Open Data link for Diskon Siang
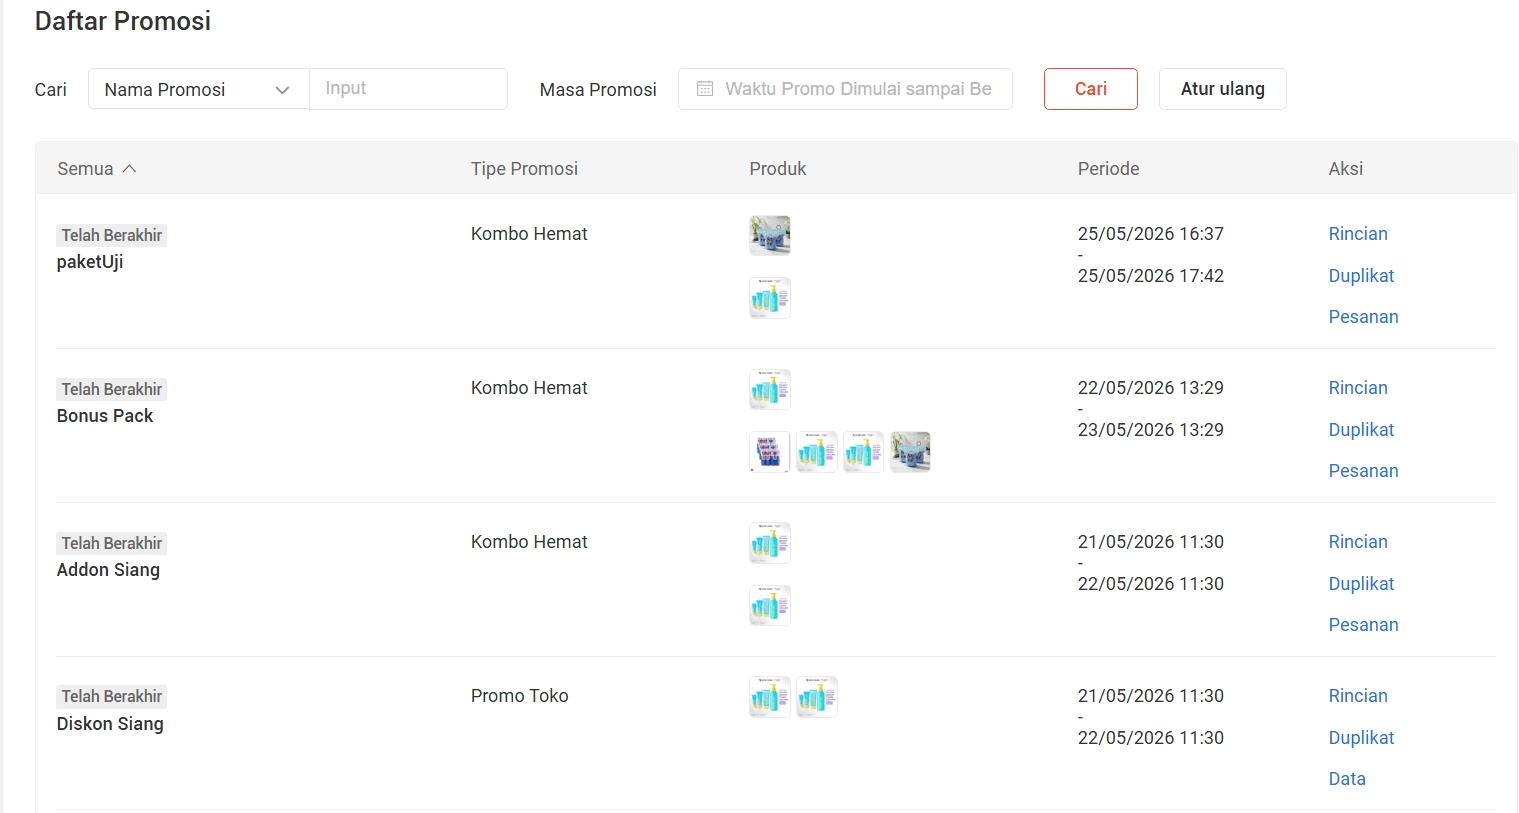The height and width of the screenshot is (813, 1519). (1347, 779)
